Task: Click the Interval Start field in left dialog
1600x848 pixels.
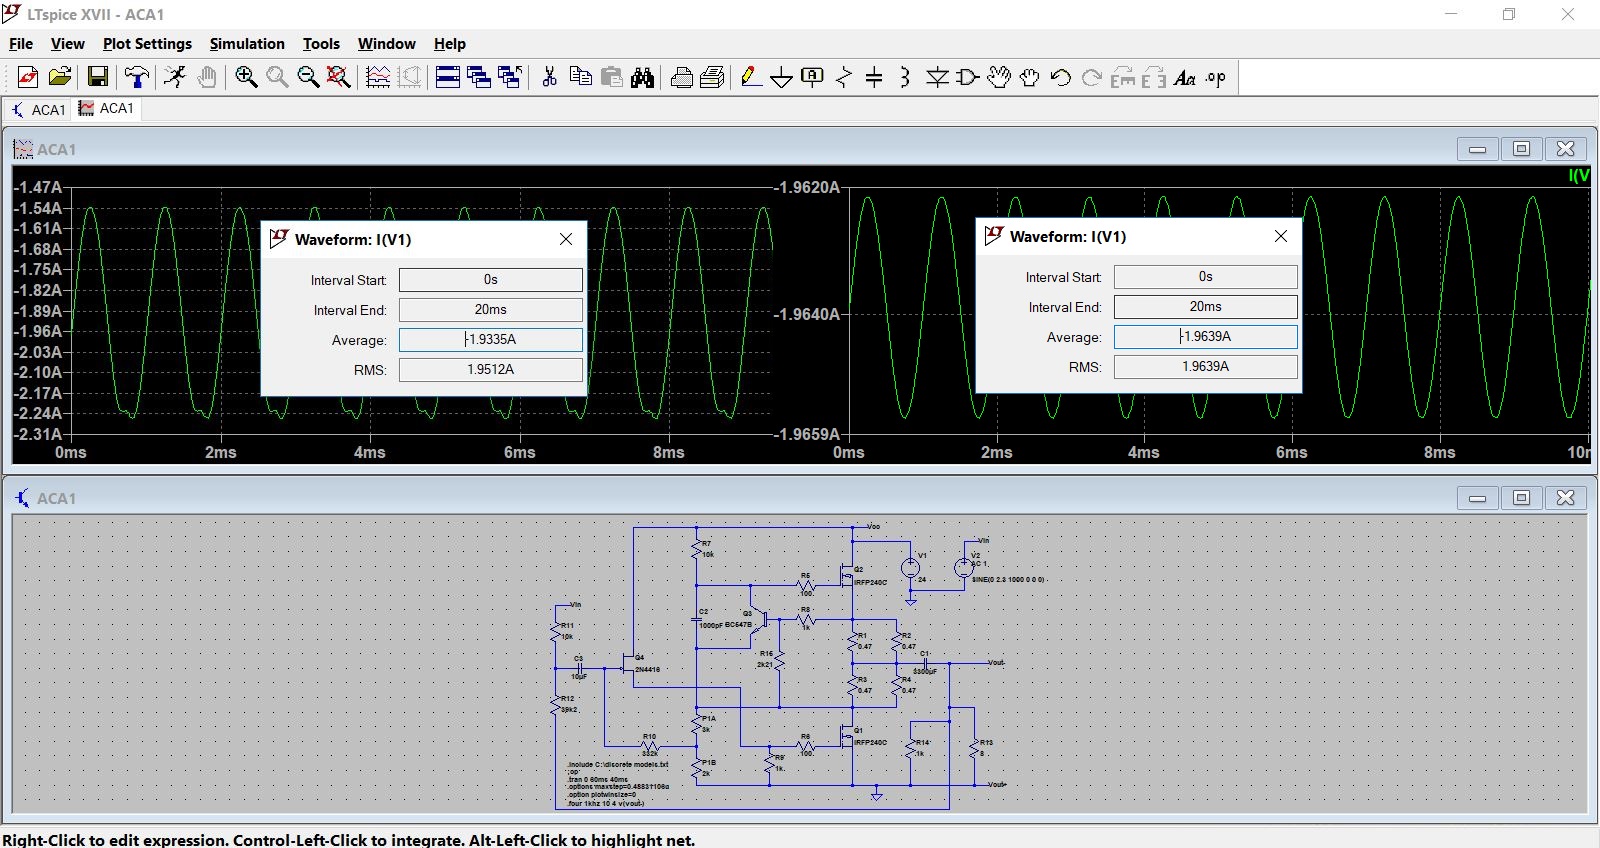Action: coord(491,280)
